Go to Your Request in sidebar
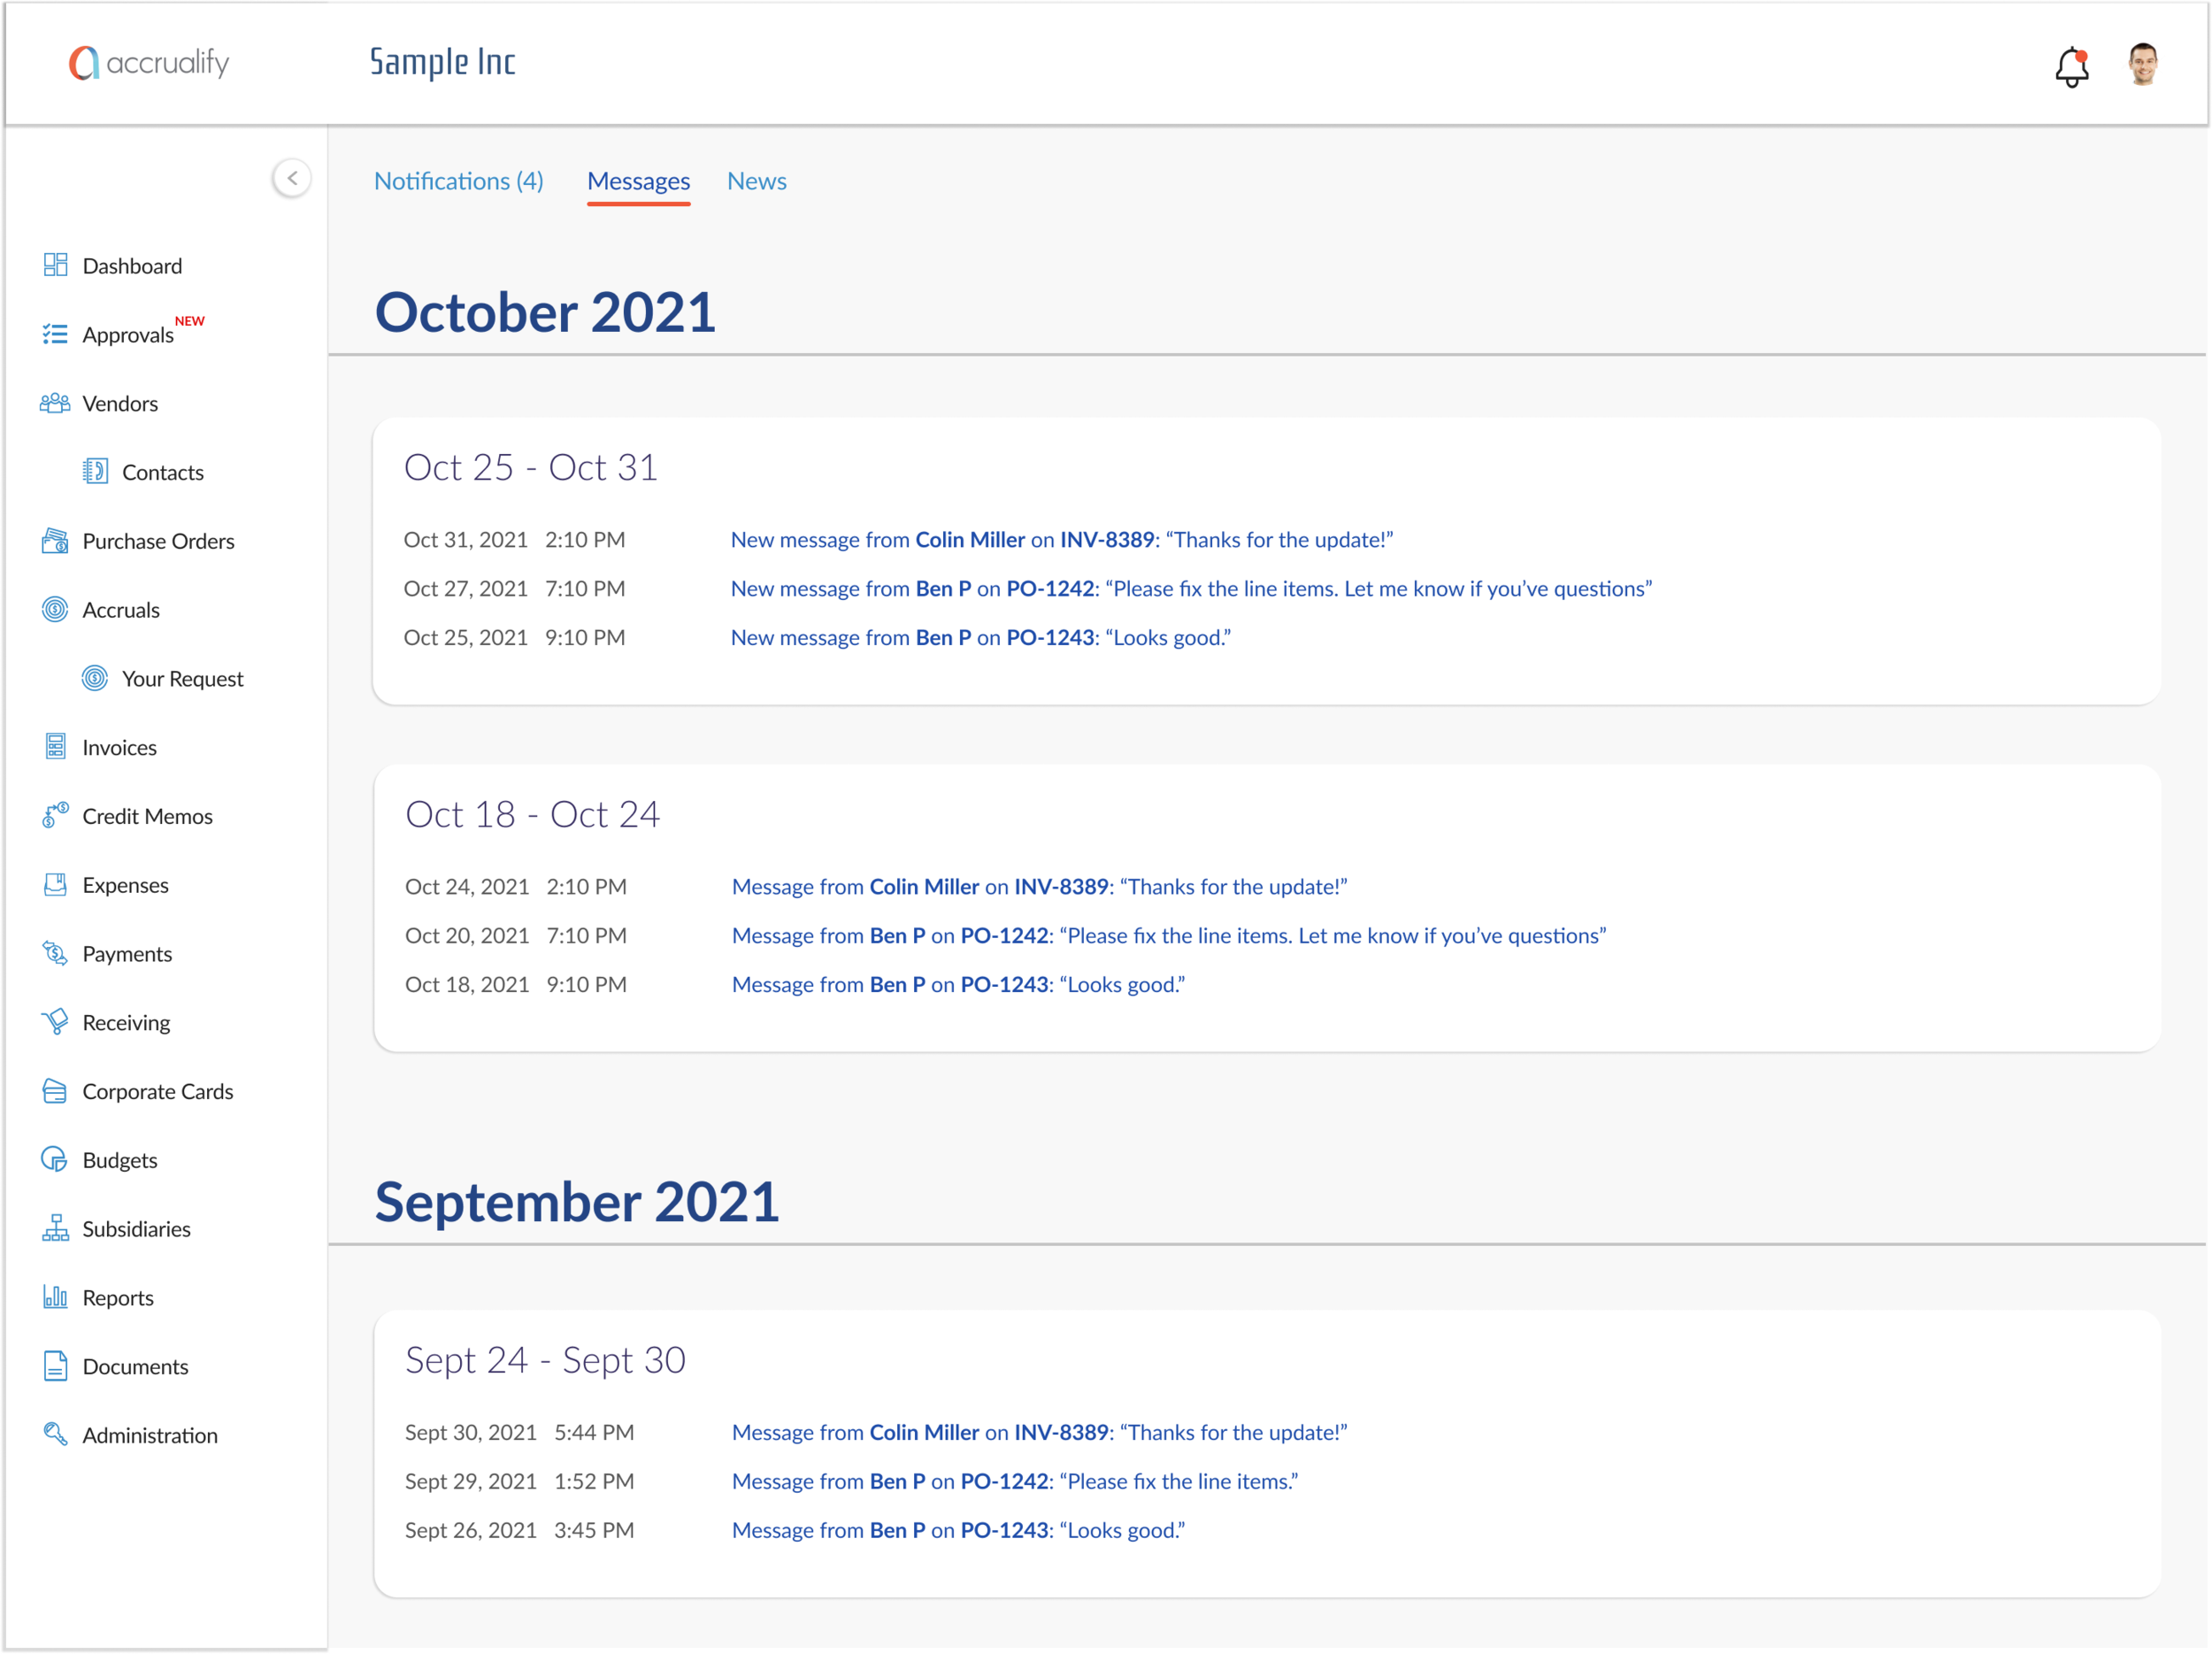This screenshot has width=2212, height=1654. (x=182, y=679)
